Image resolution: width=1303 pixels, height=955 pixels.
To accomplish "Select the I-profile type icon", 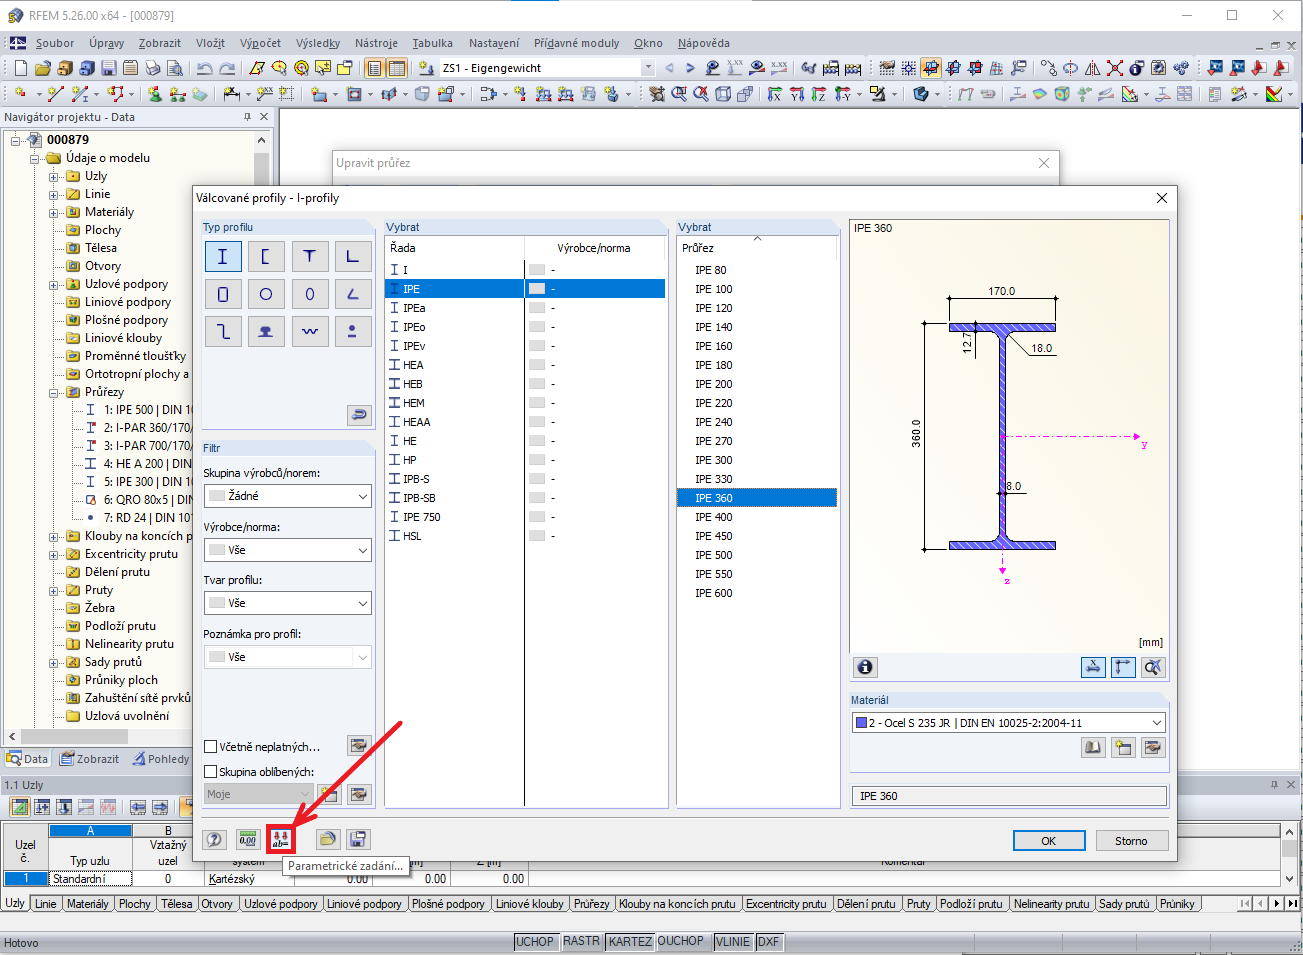I will tap(222, 257).
